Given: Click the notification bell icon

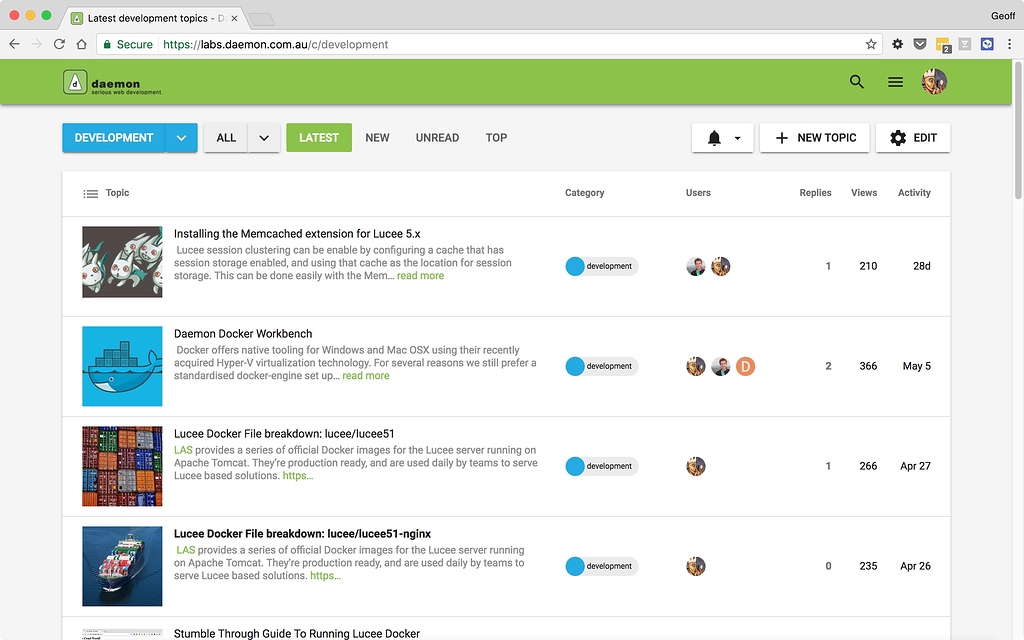Looking at the screenshot, I should (716, 138).
